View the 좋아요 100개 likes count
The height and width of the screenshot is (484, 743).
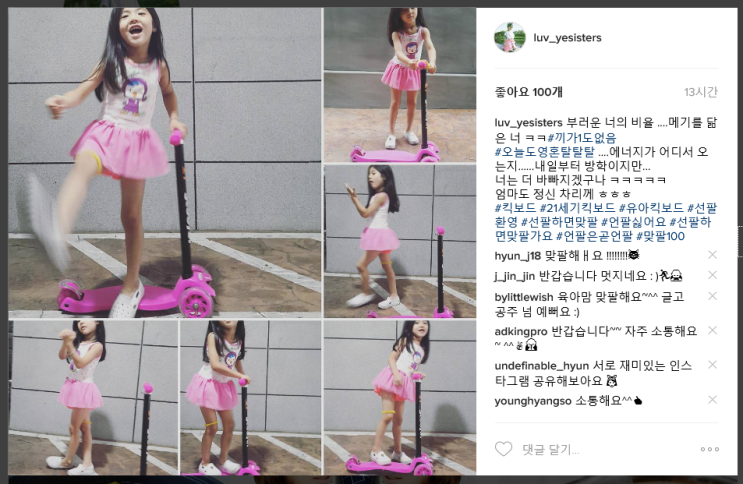(x=528, y=92)
